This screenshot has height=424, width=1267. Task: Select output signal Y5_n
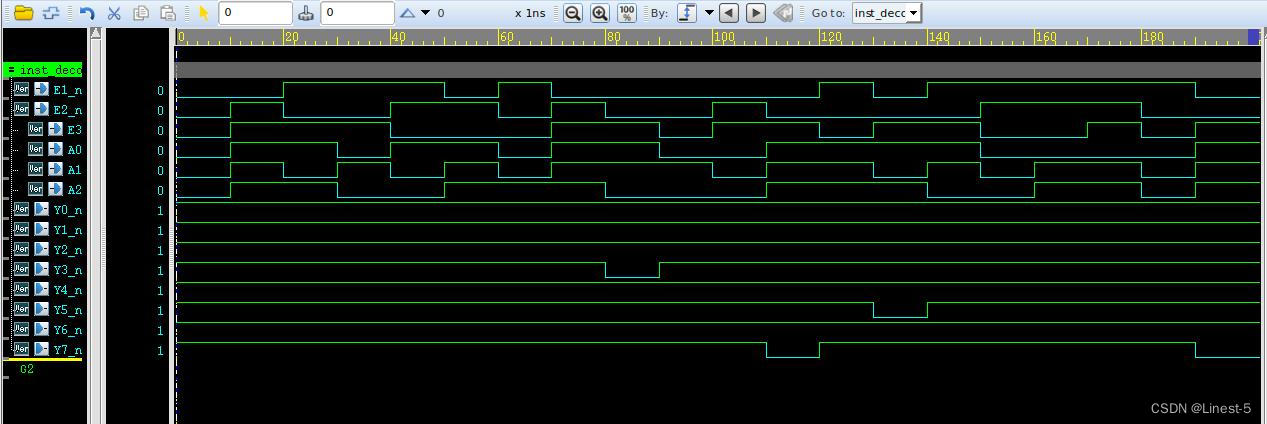tap(67, 310)
